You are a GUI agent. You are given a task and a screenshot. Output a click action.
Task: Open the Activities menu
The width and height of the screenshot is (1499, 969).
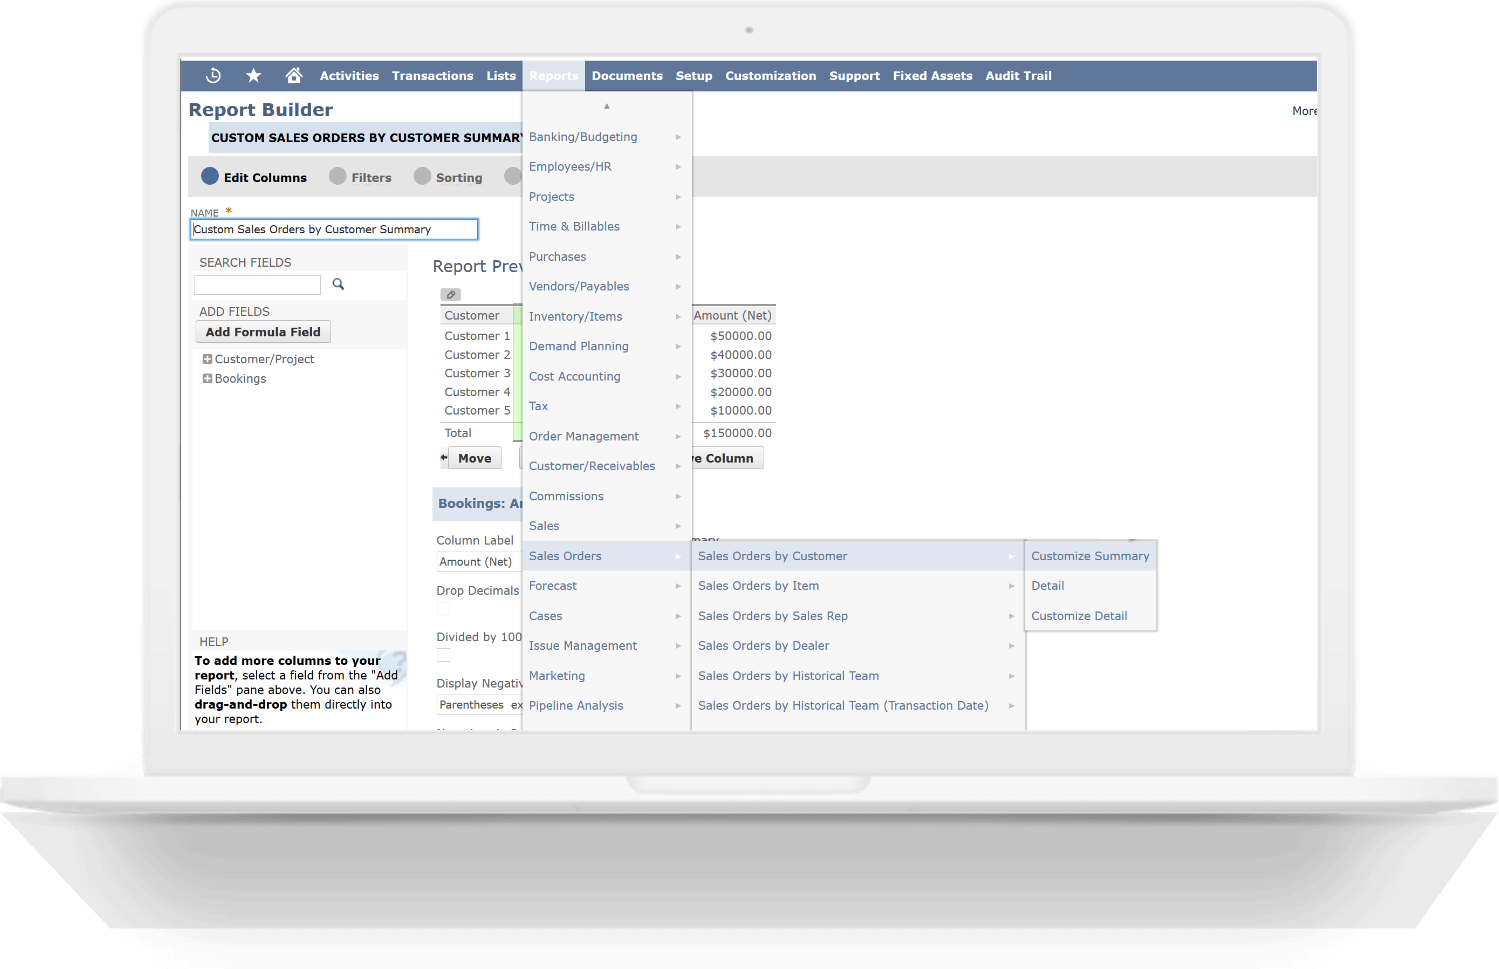tap(349, 76)
